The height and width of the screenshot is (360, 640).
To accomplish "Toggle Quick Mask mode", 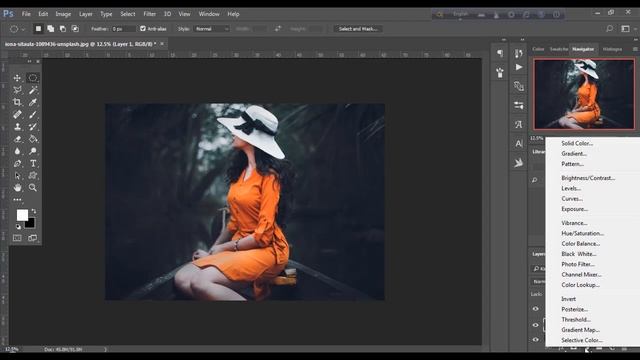I will pos(17,238).
